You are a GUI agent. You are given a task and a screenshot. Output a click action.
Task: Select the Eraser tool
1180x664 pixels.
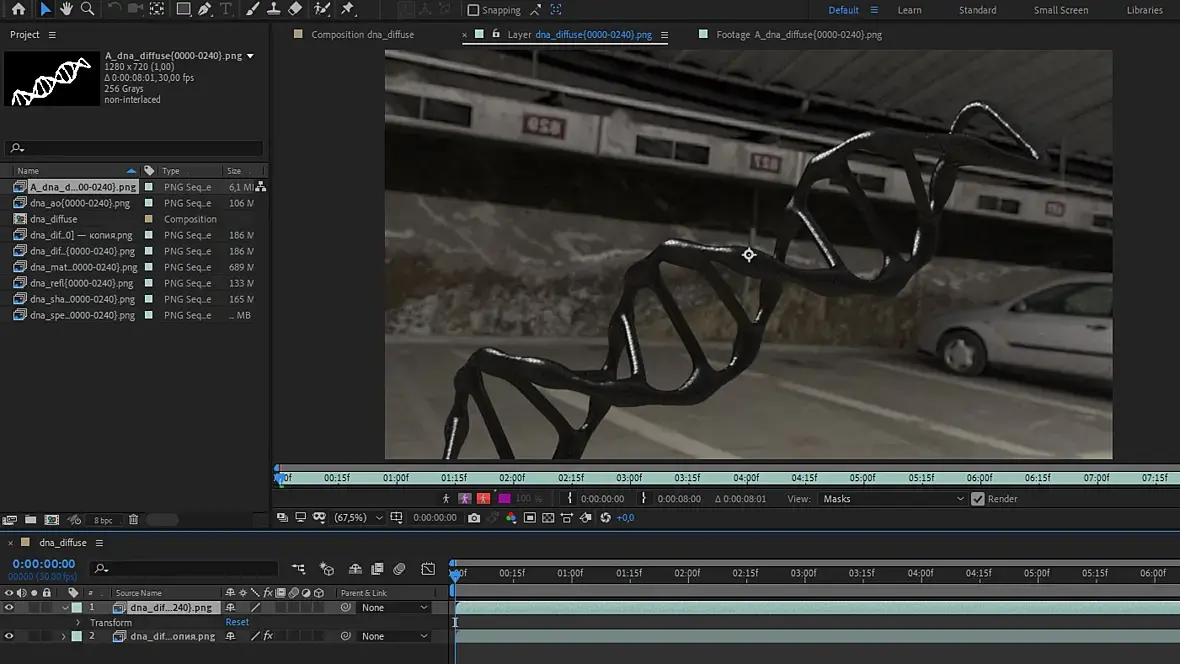coord(295,9)
